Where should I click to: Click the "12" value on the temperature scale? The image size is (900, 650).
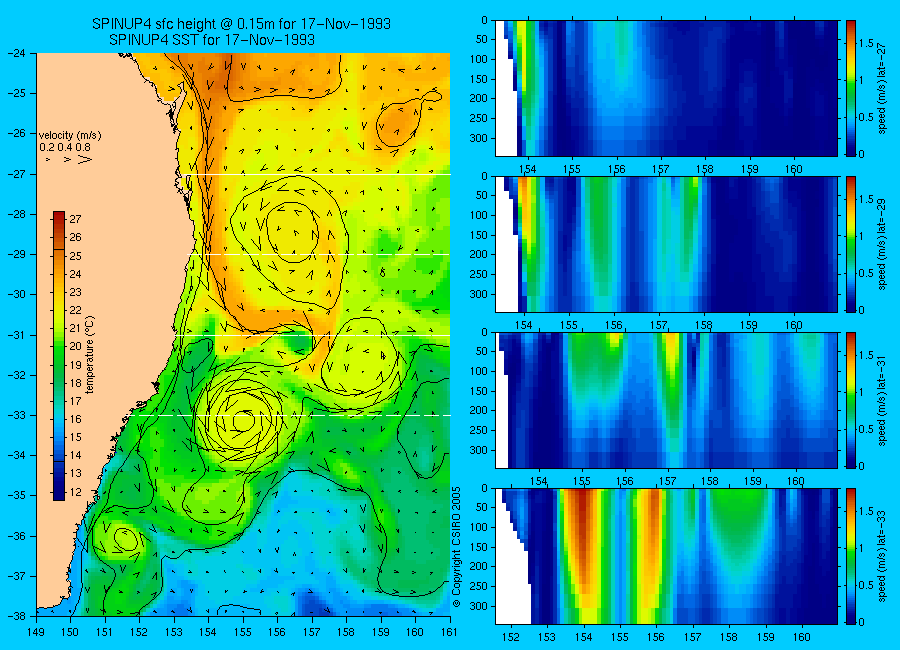click(x=75, y=492)
